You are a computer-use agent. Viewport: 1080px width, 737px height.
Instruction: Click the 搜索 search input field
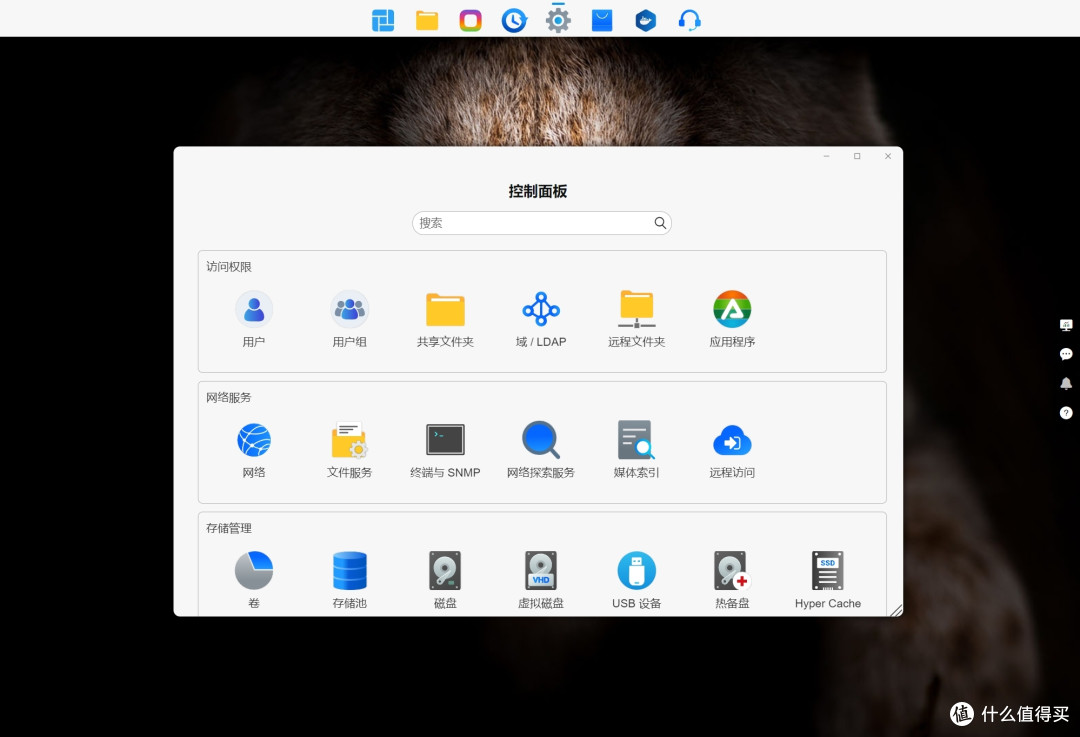541,223
